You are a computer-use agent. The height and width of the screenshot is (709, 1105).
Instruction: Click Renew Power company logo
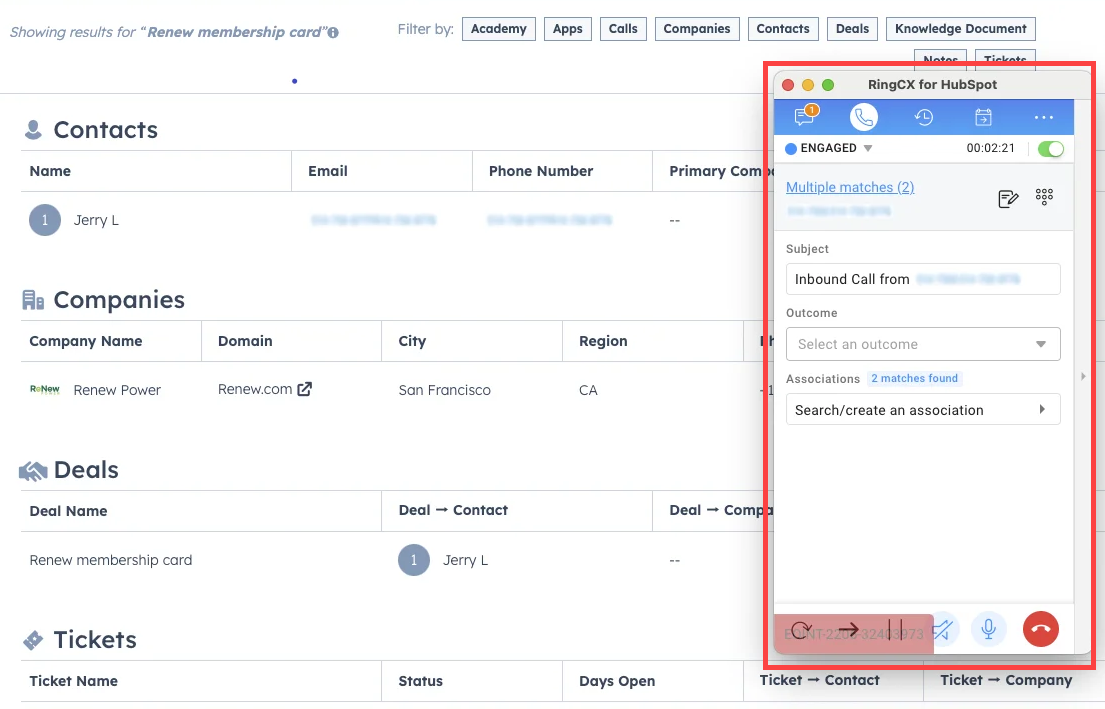pyautogui.click(x=44, y=389)
